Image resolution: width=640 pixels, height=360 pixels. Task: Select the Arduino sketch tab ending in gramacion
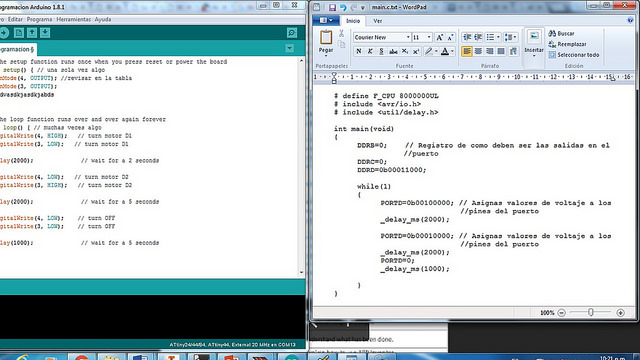pyautogui.click(x=18, y=49)
